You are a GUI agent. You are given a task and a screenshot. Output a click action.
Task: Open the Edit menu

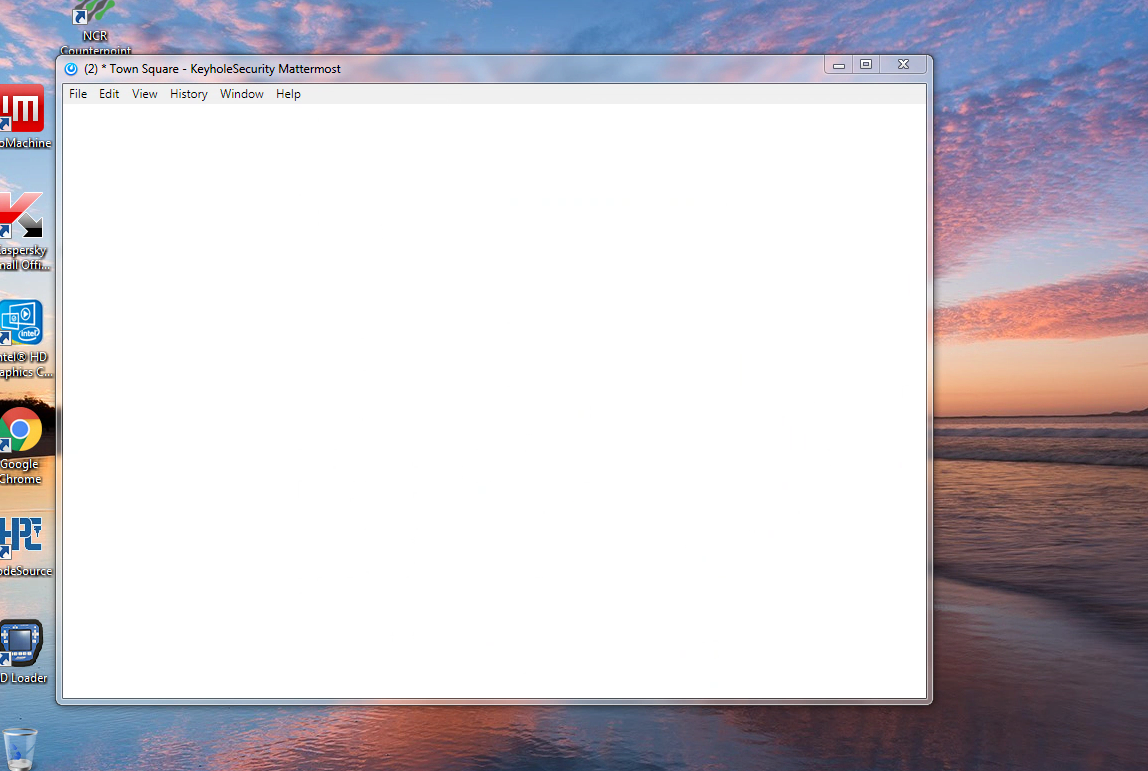coord(109,94)
